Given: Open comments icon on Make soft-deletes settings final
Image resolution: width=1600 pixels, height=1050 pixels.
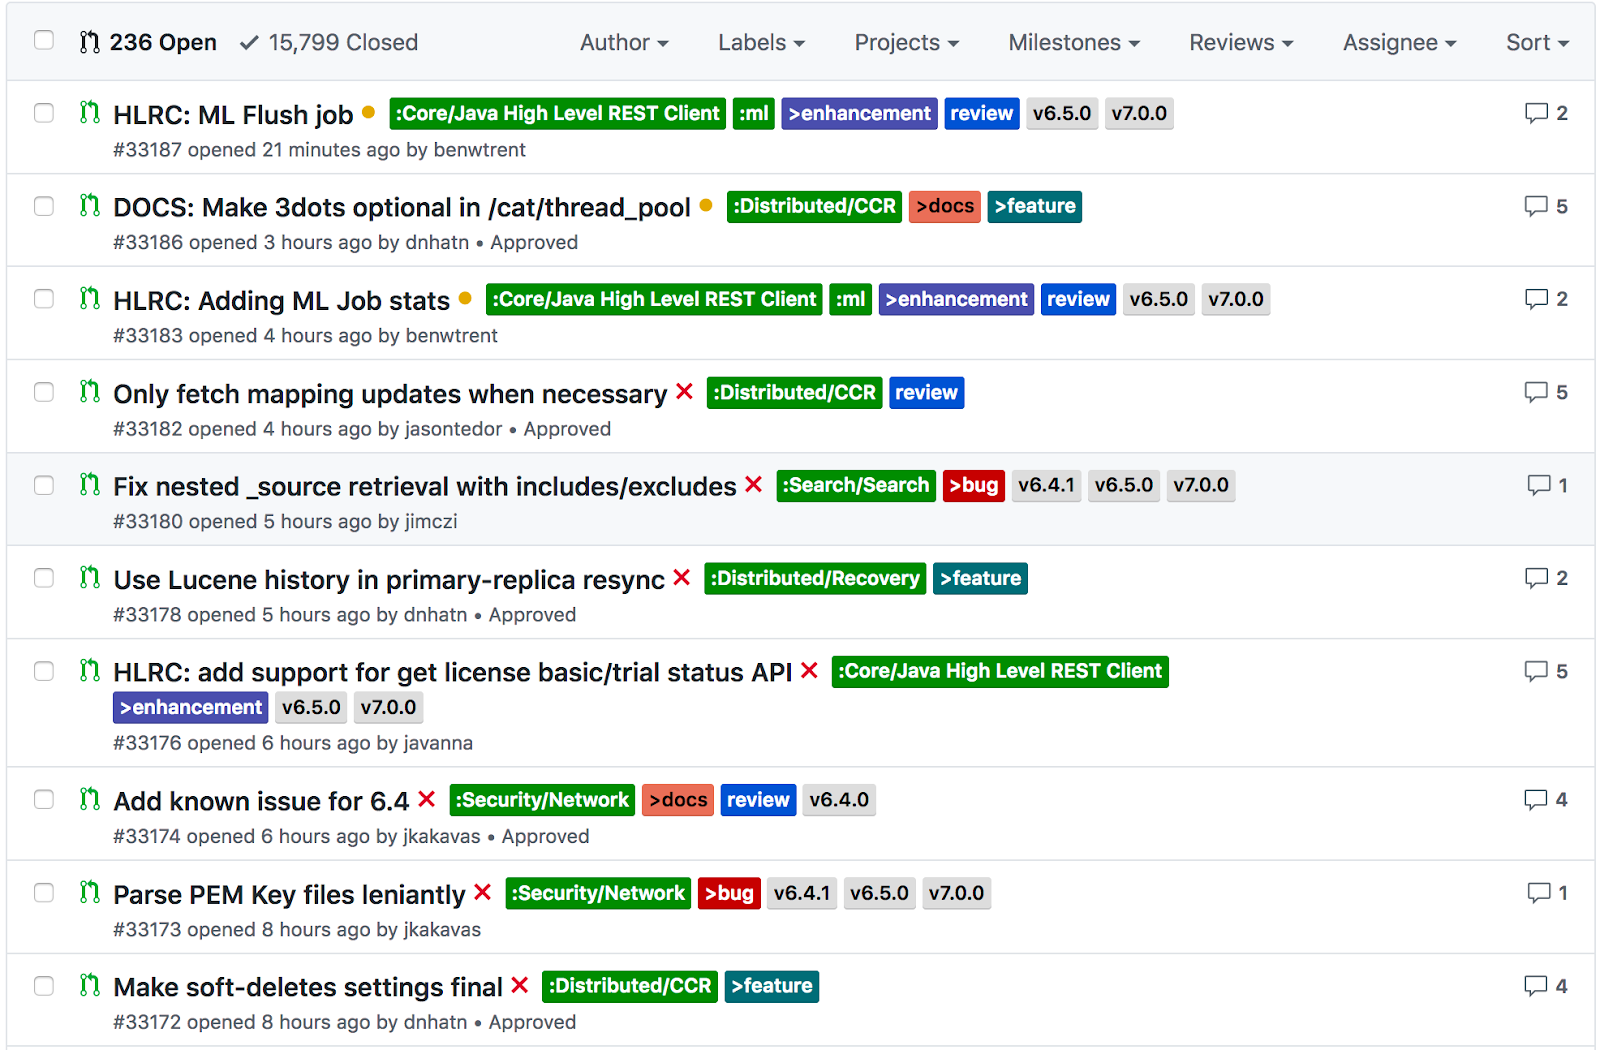Looking at the screenshot, I should click(1535, 986).
